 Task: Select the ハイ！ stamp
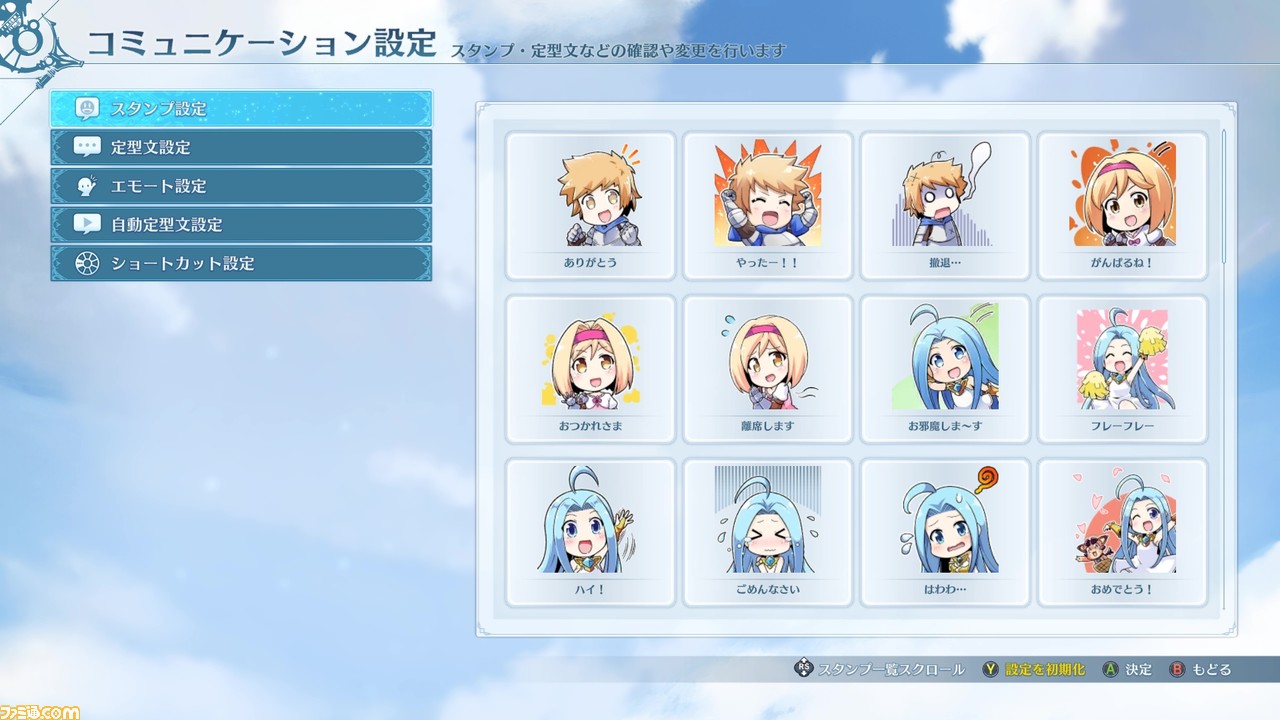tap(591, 532)
